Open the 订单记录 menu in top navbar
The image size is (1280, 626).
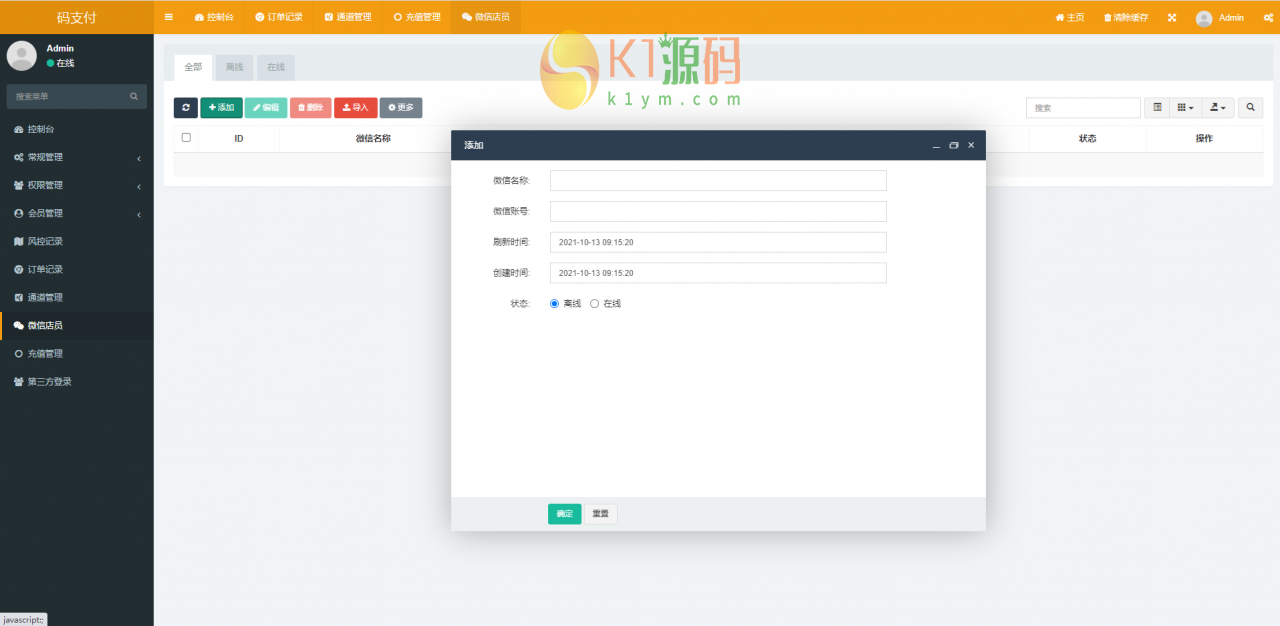click(x=279, y=16)
